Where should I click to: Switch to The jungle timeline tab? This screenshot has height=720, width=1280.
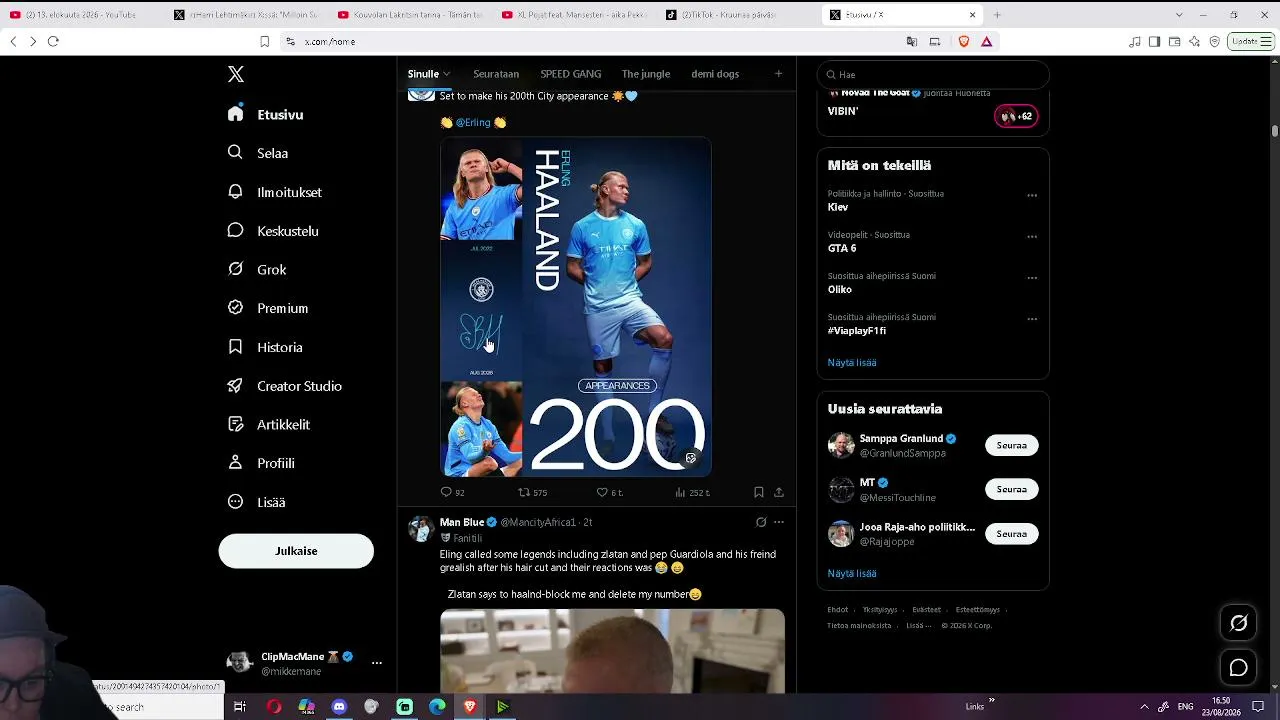(x=646, y=74)
